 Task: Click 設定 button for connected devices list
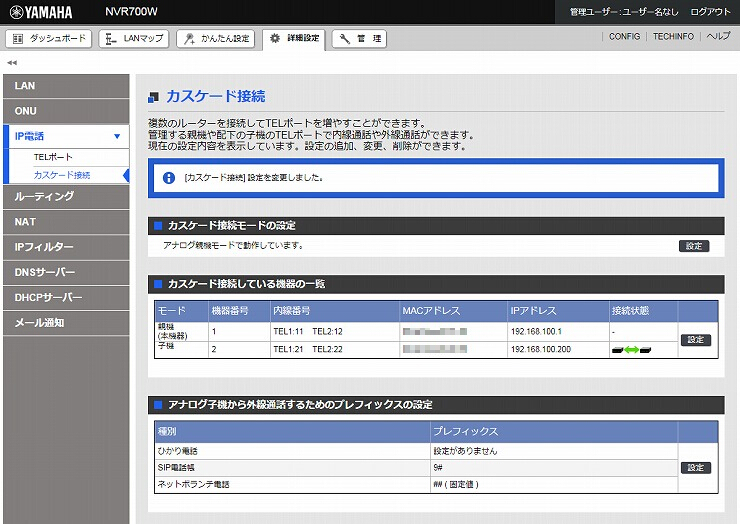click(696, 340)
